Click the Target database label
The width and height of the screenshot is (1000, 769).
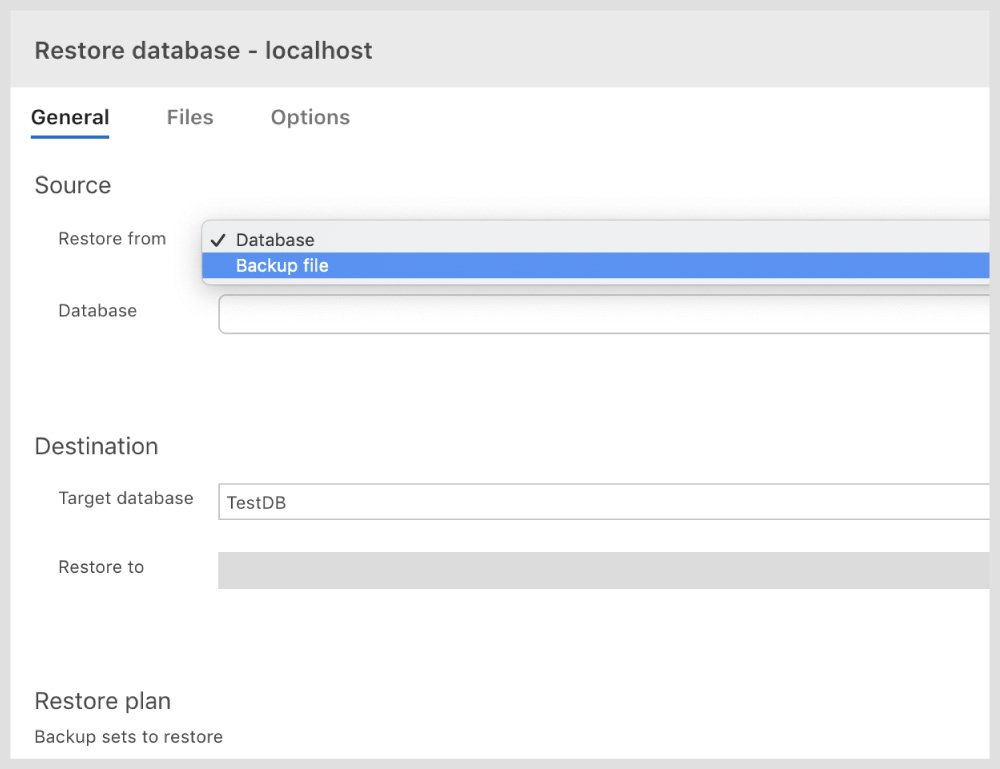(125, 498)
